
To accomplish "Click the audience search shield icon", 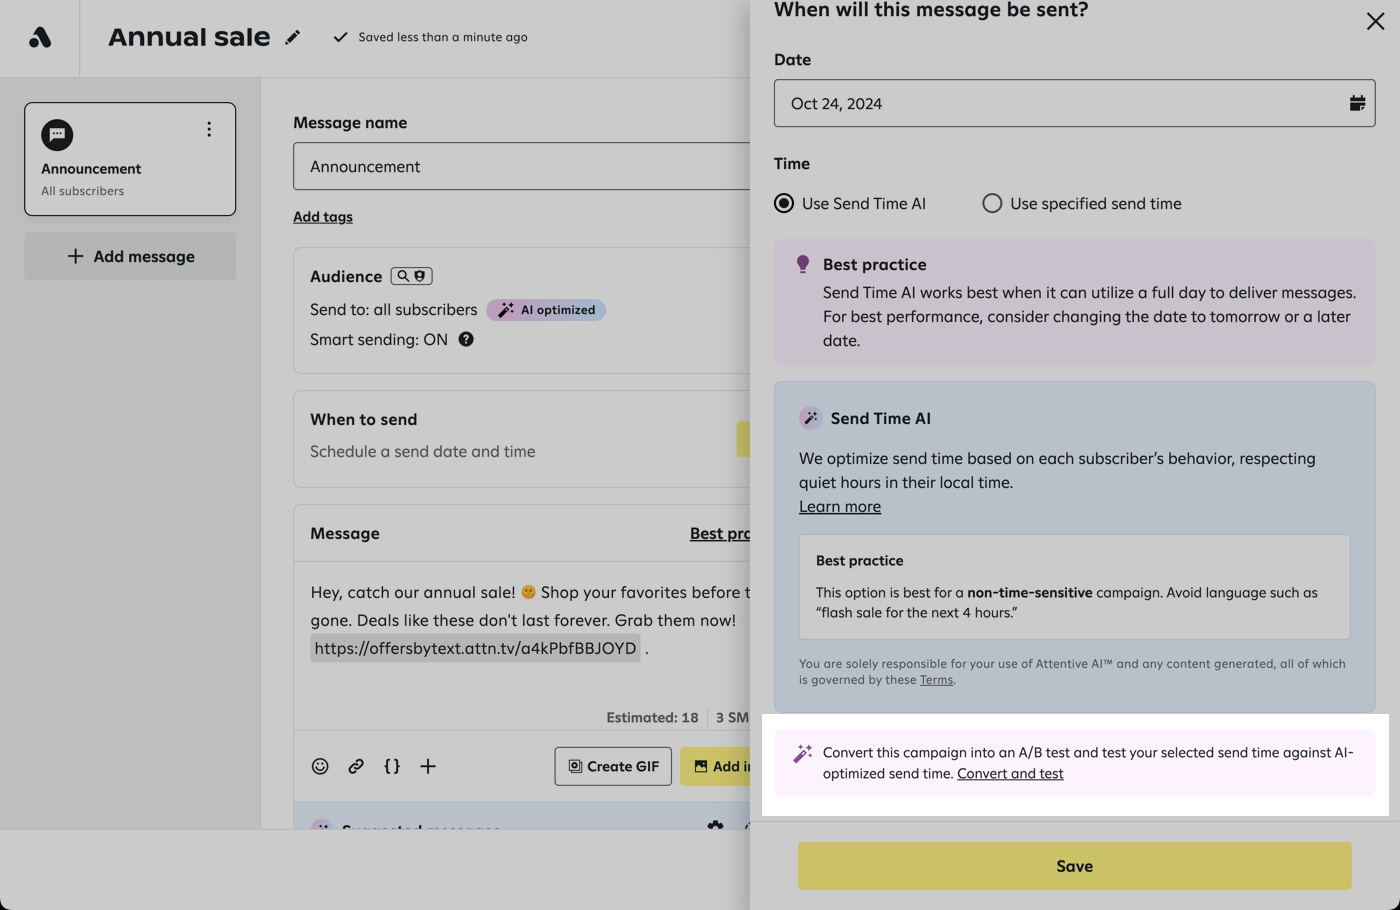I will pyautogui.click(x=410, y=275).
